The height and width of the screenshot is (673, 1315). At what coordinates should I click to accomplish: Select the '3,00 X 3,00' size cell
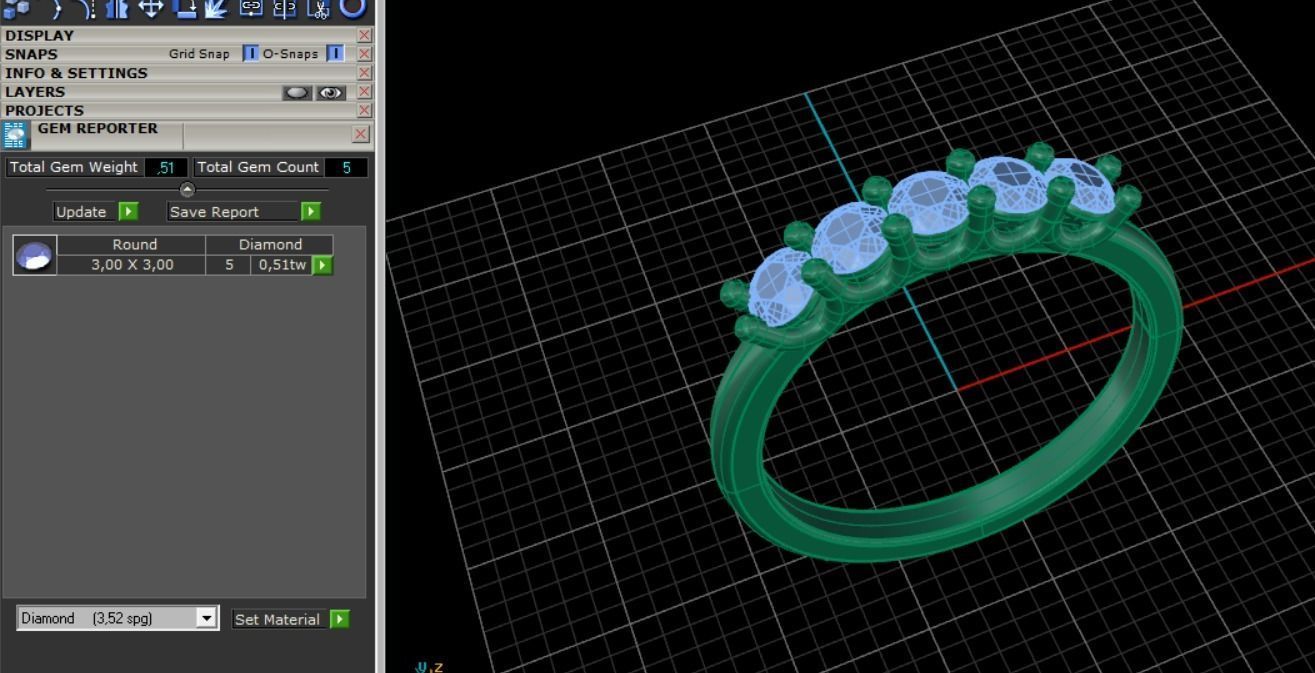[x=132, y=265]
